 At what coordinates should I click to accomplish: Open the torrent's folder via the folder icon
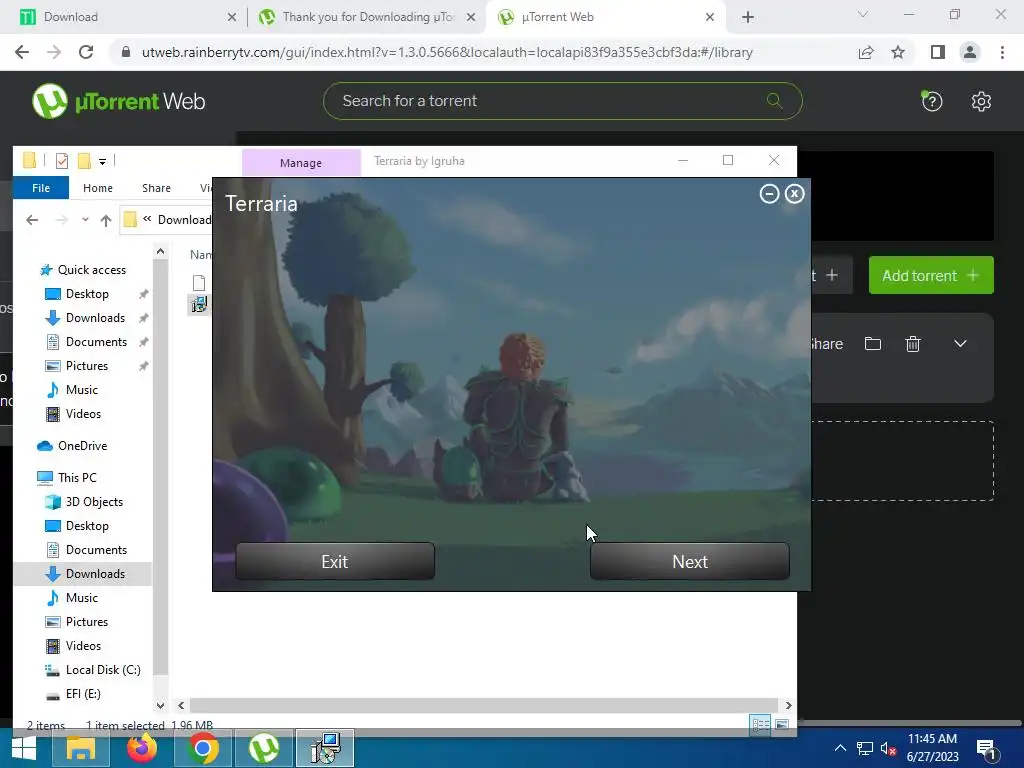click(872, 344)
